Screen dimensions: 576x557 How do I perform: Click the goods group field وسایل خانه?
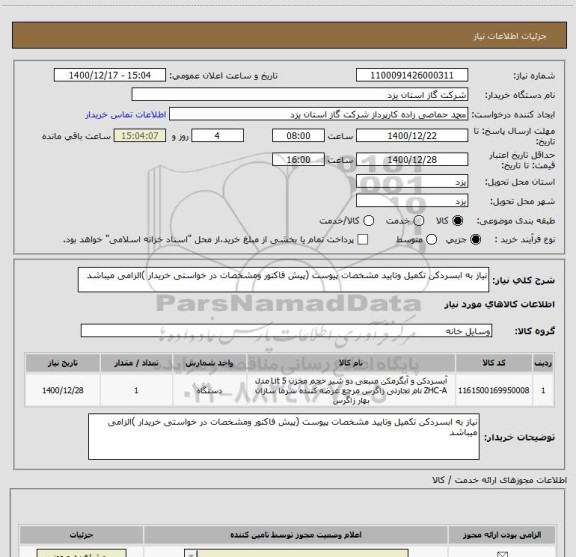(x=286, y=331)
